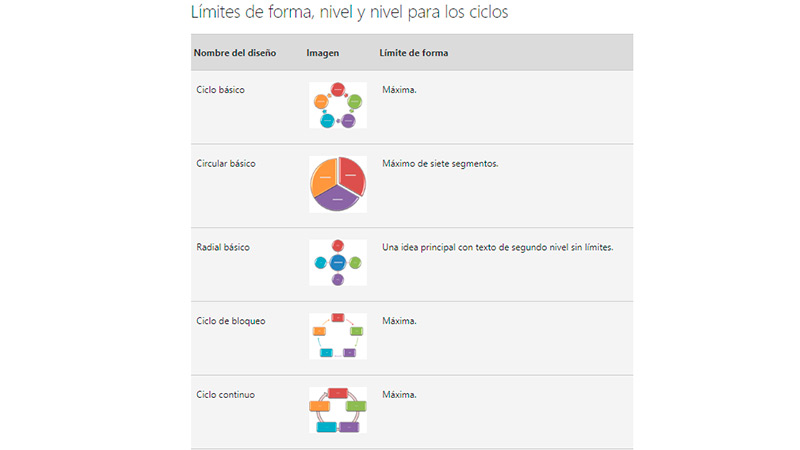This screenshot has width=800, height=450.
Task: Click the 'Nombre del diseño' column header
Action: pyautogui.click(x=235, y=52)
